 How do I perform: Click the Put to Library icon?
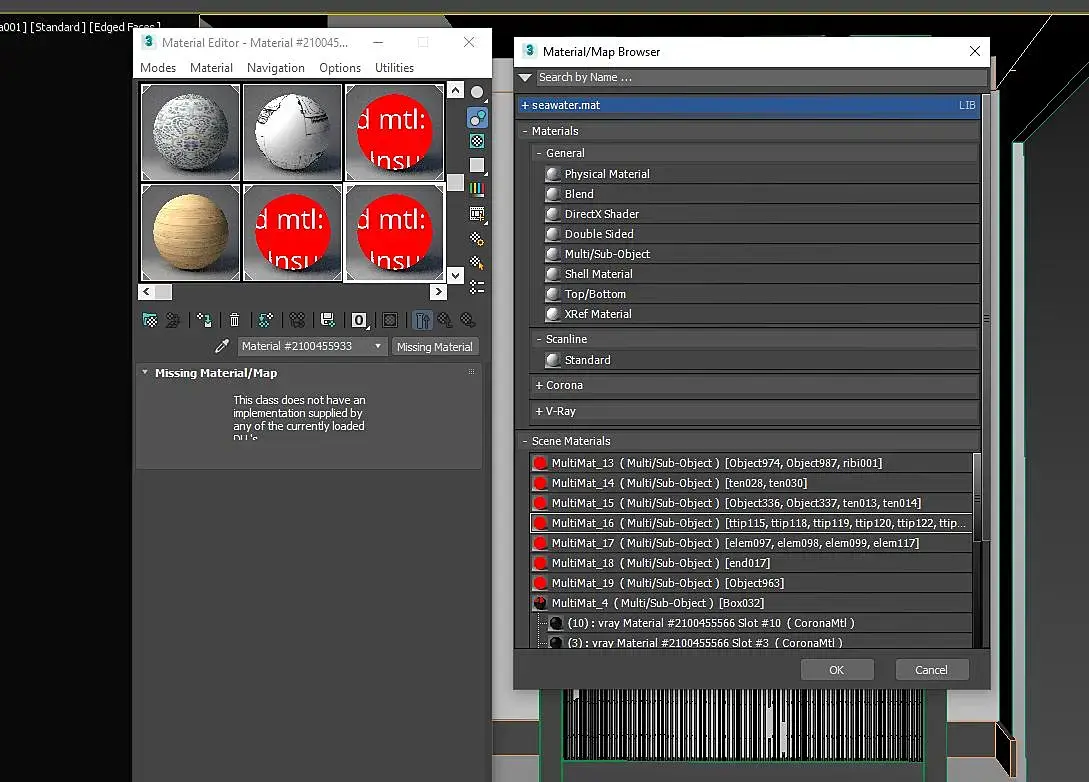pyautogui.click(x=326, y=320)
